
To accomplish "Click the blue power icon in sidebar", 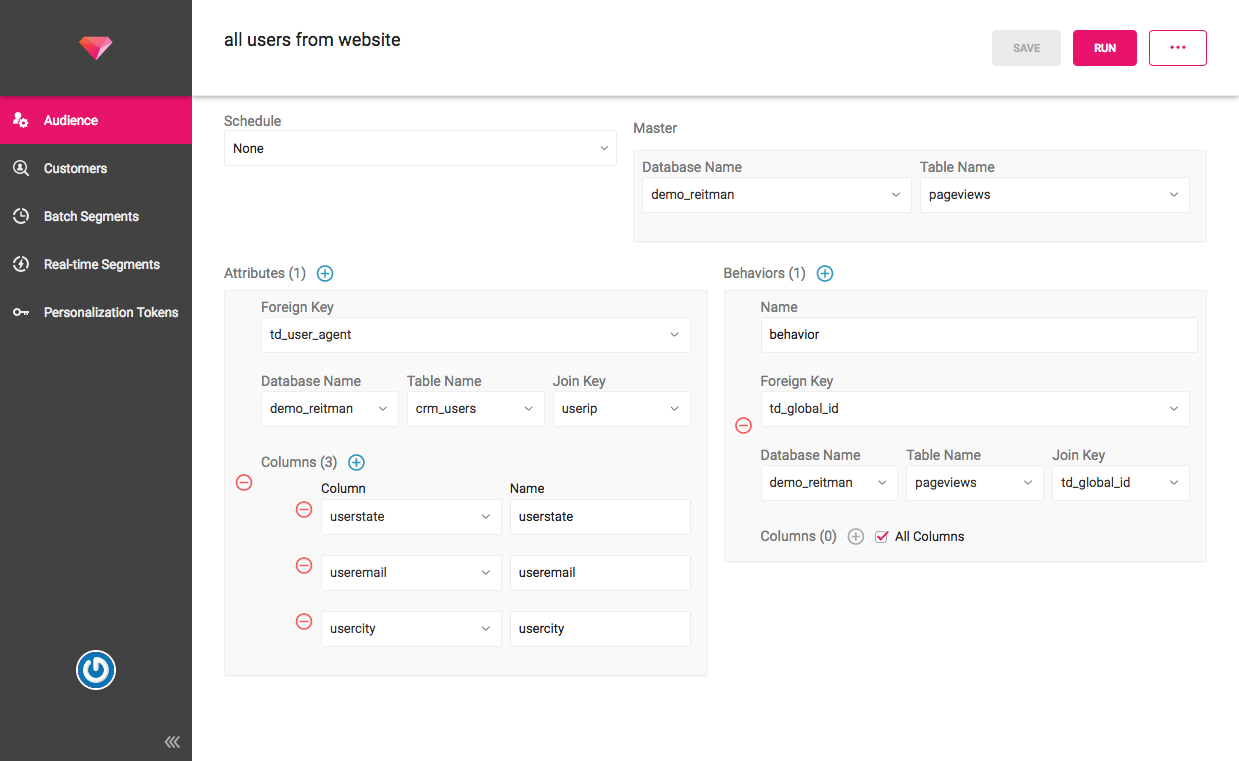I will coord(96,670).
